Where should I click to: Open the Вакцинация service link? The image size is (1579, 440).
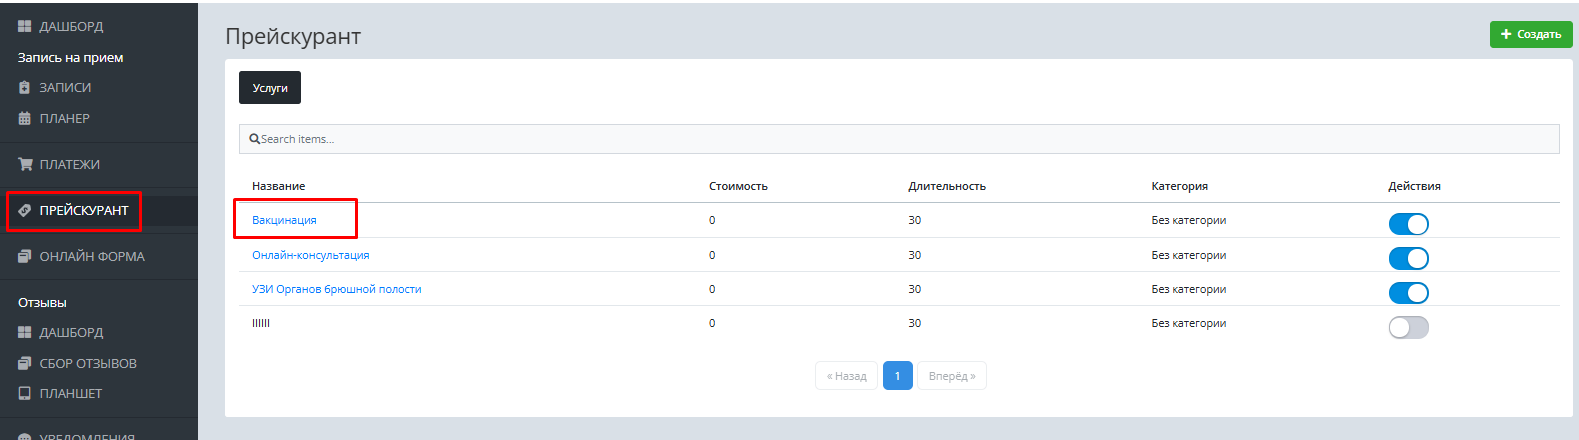tap(284, 220)
